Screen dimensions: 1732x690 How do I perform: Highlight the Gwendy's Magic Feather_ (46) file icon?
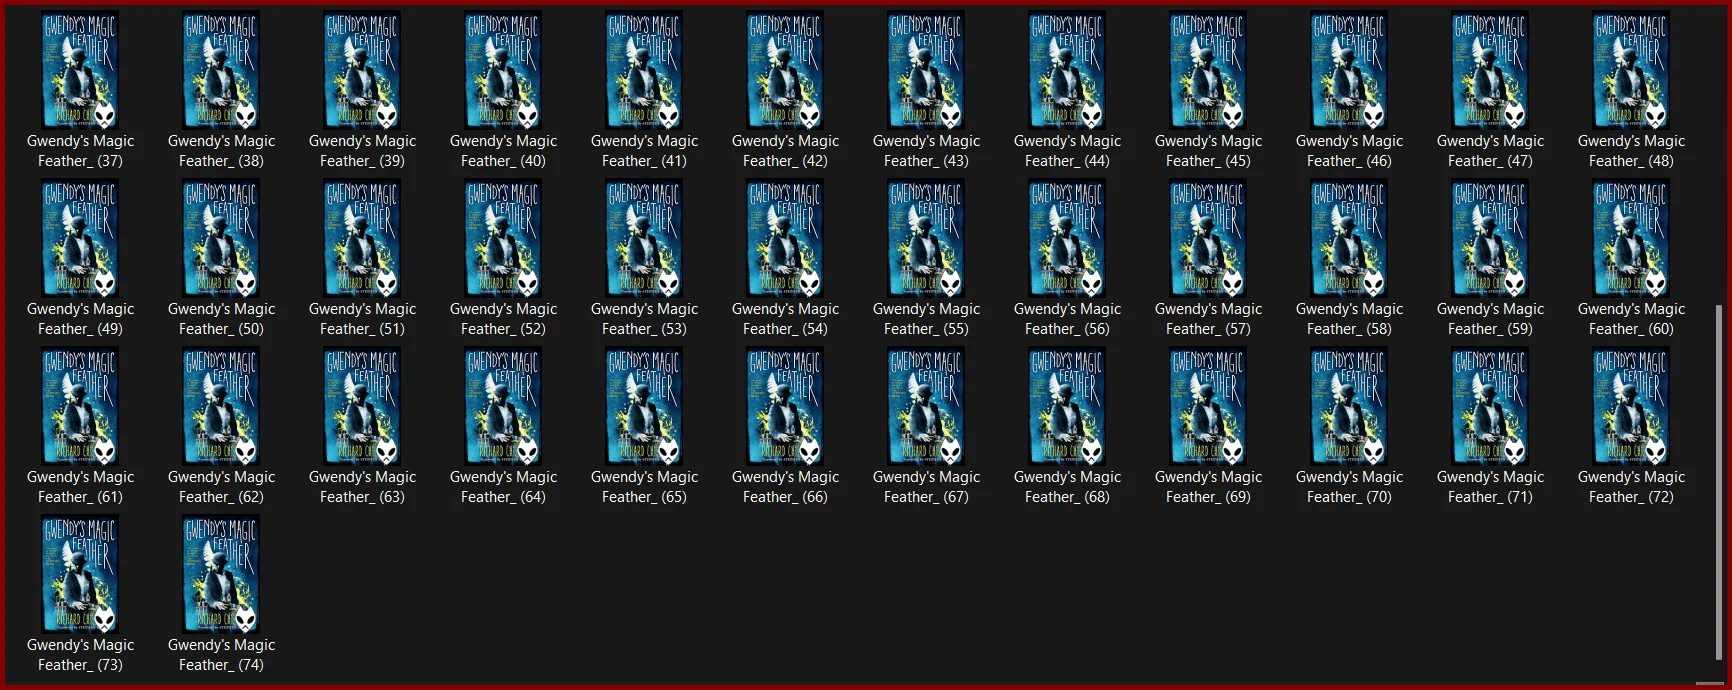point(1349,70)
